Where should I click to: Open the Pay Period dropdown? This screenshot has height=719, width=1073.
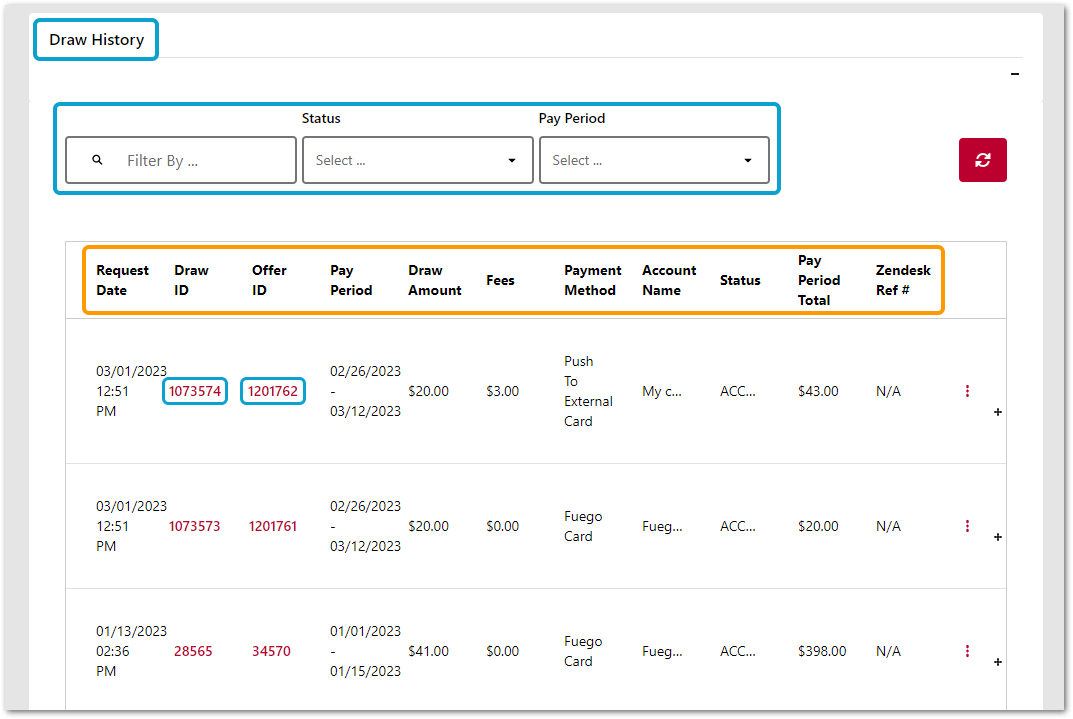[654, 160]
